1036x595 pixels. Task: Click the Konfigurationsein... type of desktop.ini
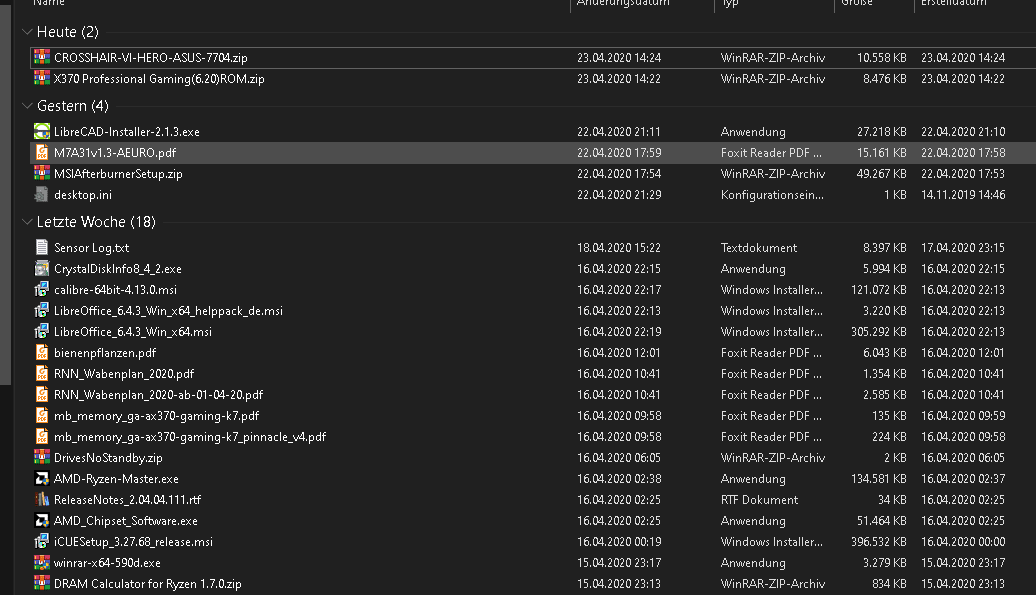pyautogui.click(x=772, y=195)
